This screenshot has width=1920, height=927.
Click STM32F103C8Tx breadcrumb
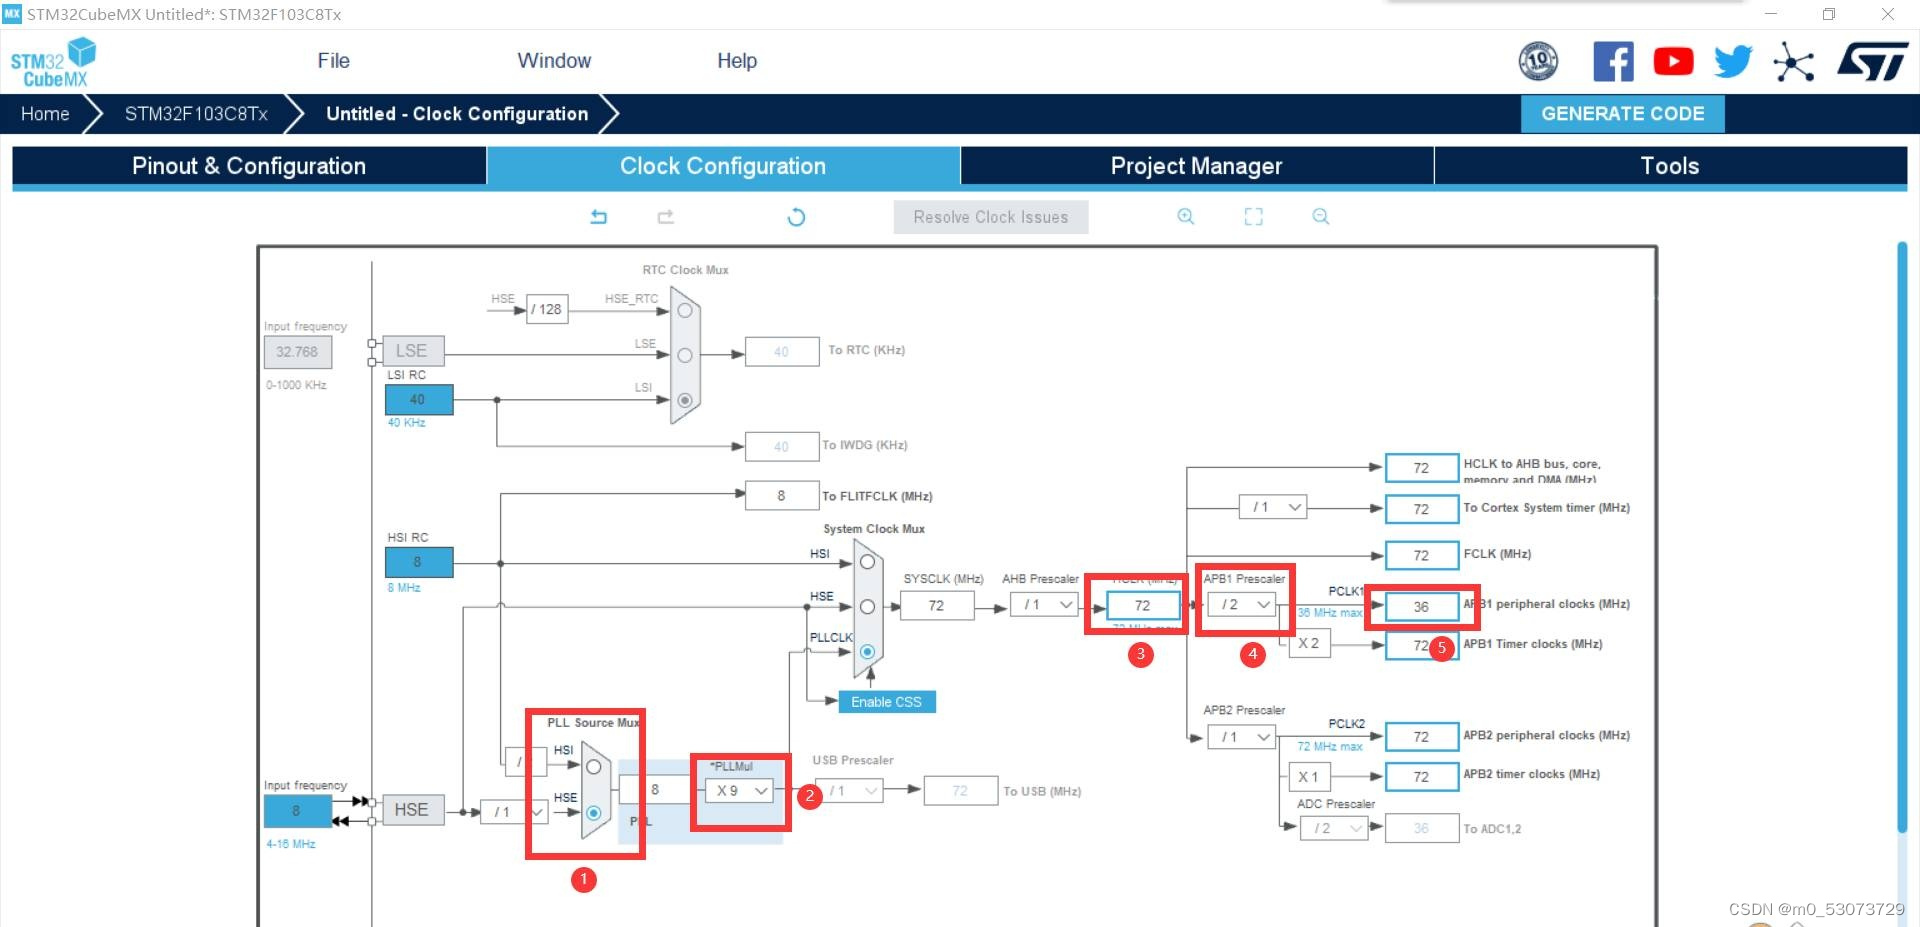[x=196, y=114]
